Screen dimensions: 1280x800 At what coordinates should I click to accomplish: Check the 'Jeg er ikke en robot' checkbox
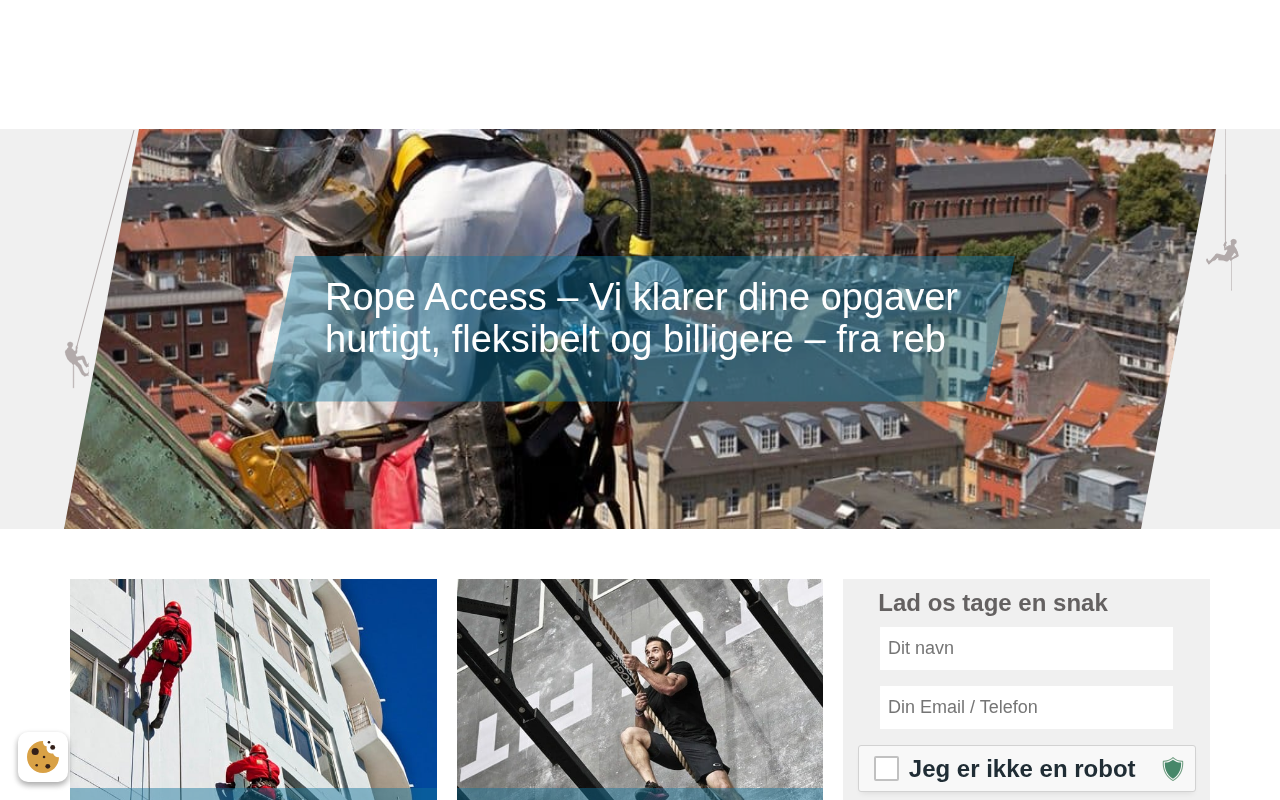pyautogui.click(x=886, y=768)
